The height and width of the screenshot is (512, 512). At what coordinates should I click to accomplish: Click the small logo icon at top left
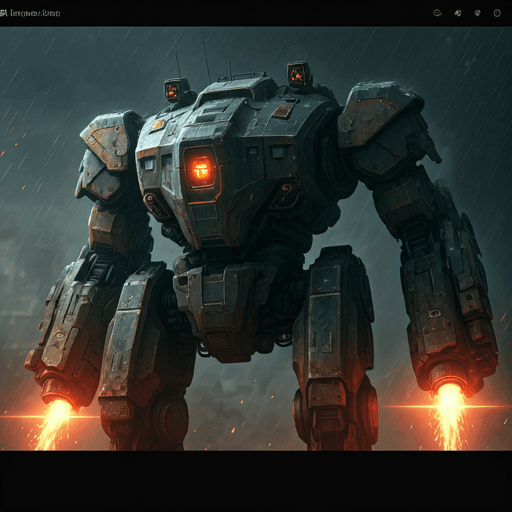[x=3, y=13]
